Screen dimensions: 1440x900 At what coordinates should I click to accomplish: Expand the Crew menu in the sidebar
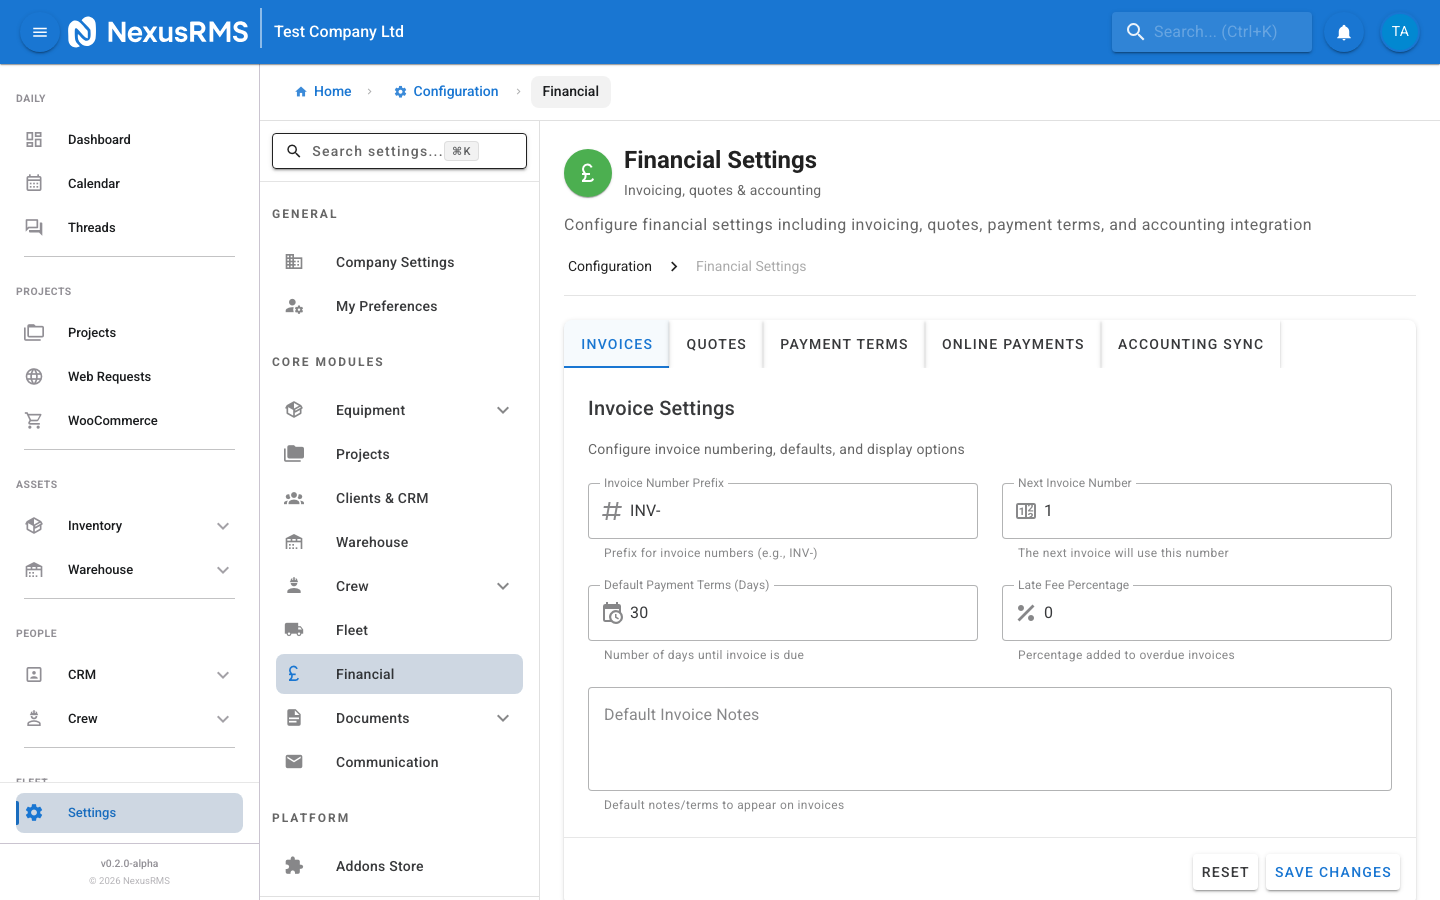[223, 718]
